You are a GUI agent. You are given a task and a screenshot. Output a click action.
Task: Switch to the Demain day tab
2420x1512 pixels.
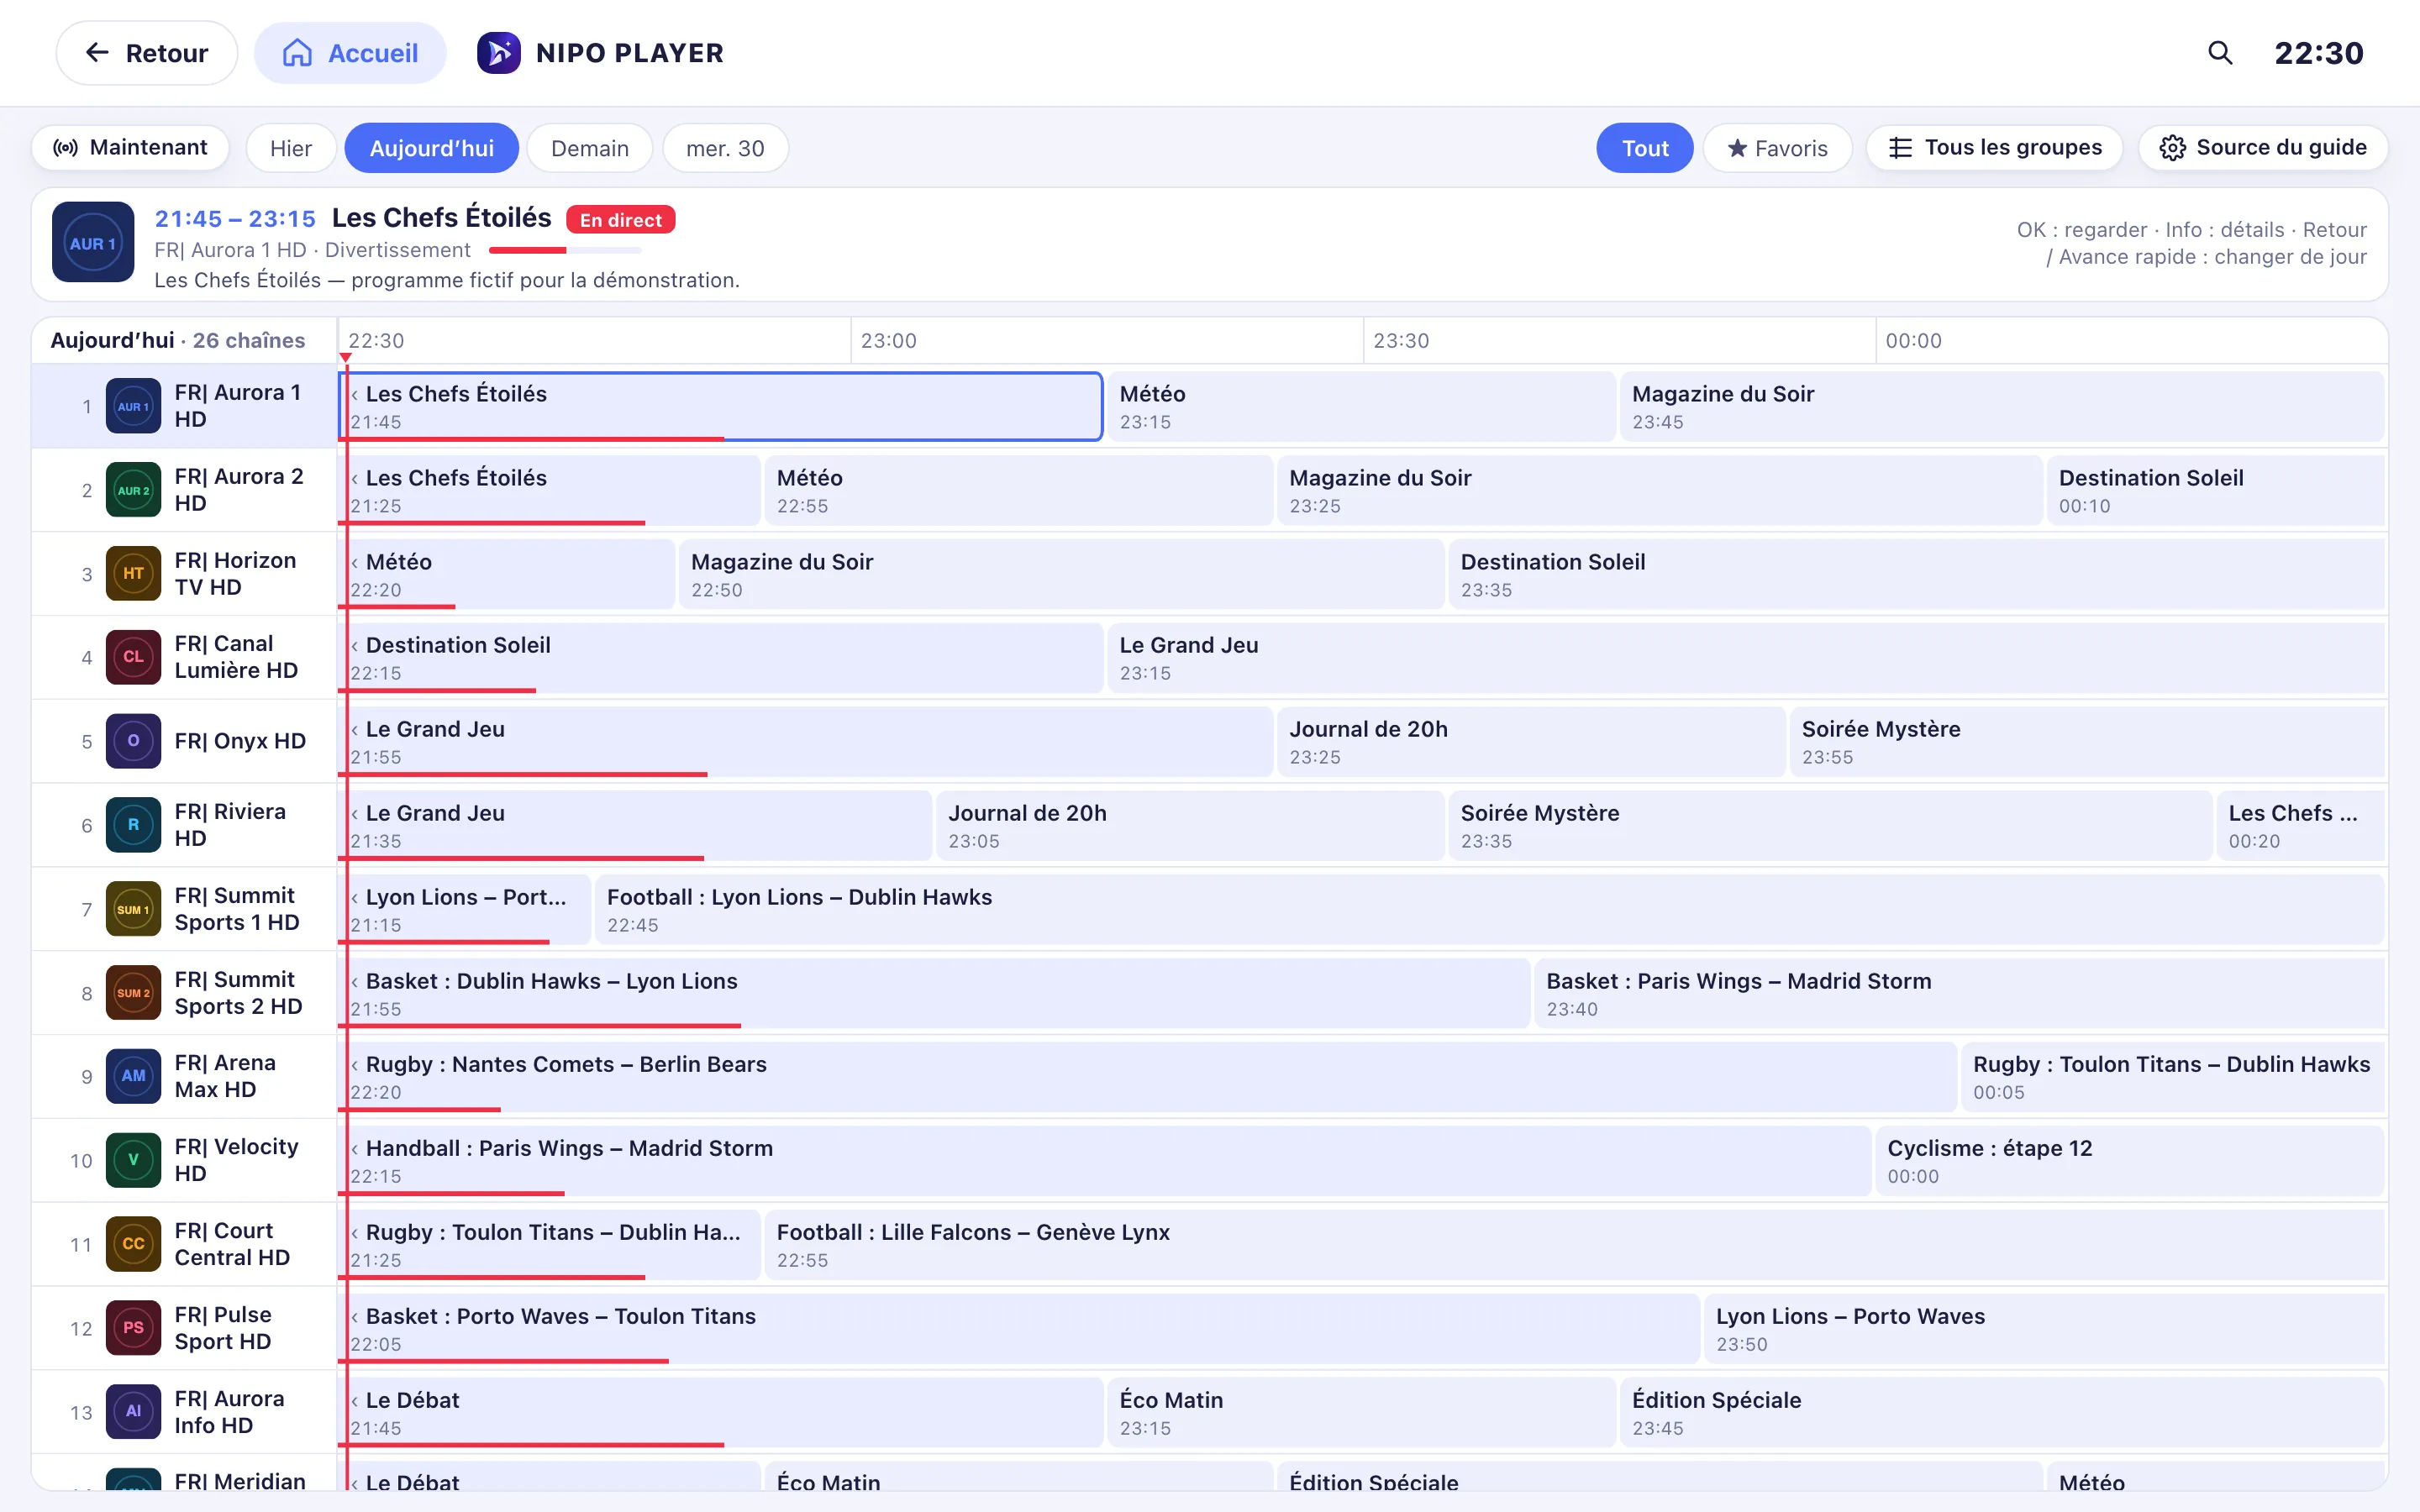[x=590, y=148]
